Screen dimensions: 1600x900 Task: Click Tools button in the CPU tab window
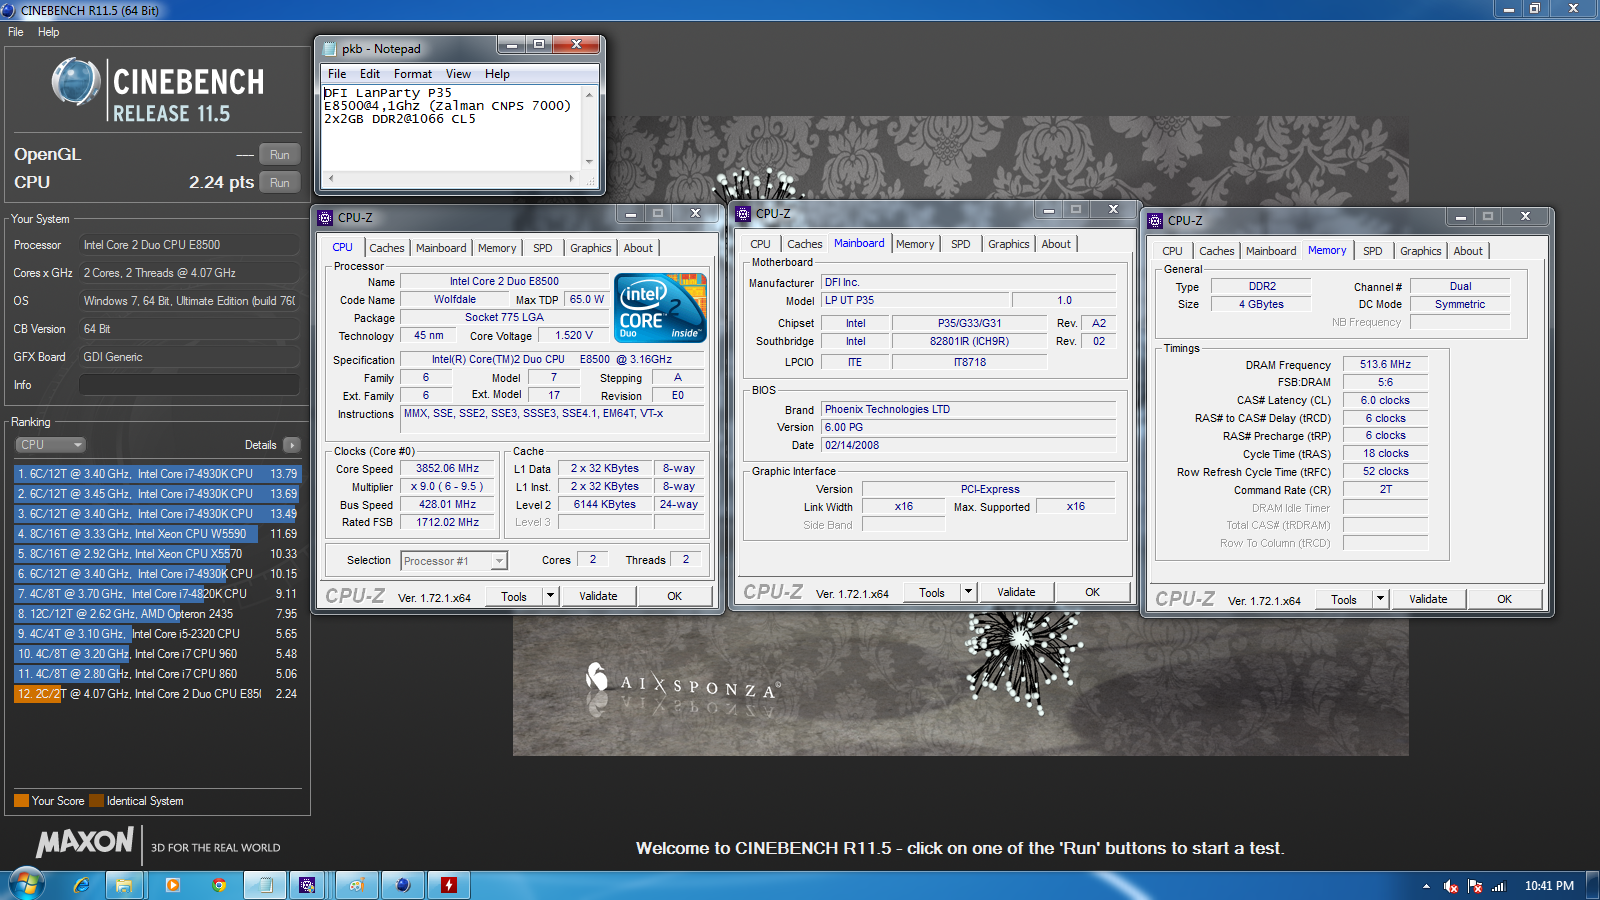click(x=514, y=596)
